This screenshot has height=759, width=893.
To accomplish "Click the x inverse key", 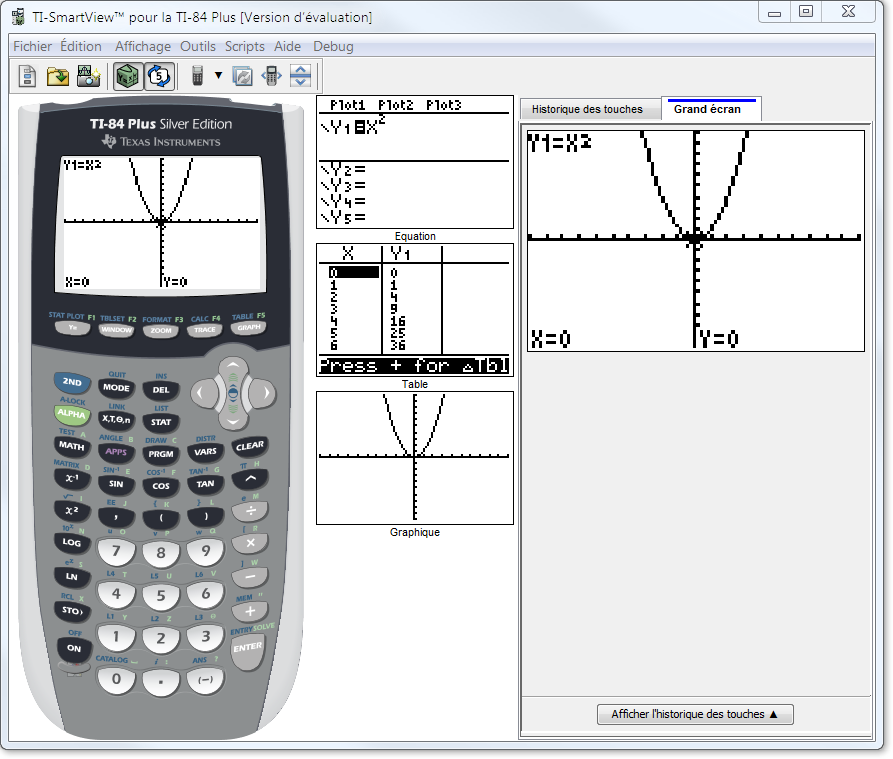I will [72, 479].
